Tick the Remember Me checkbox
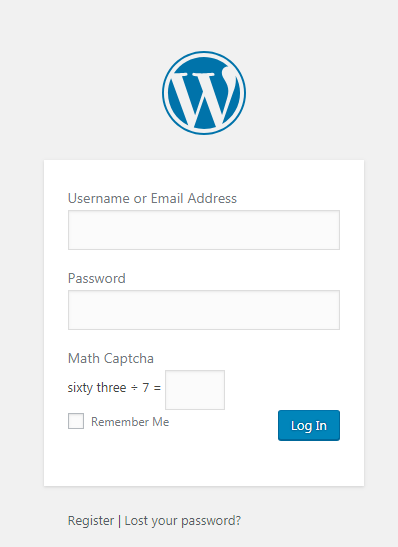Screen dimensions: 398x547 (76, 421)
